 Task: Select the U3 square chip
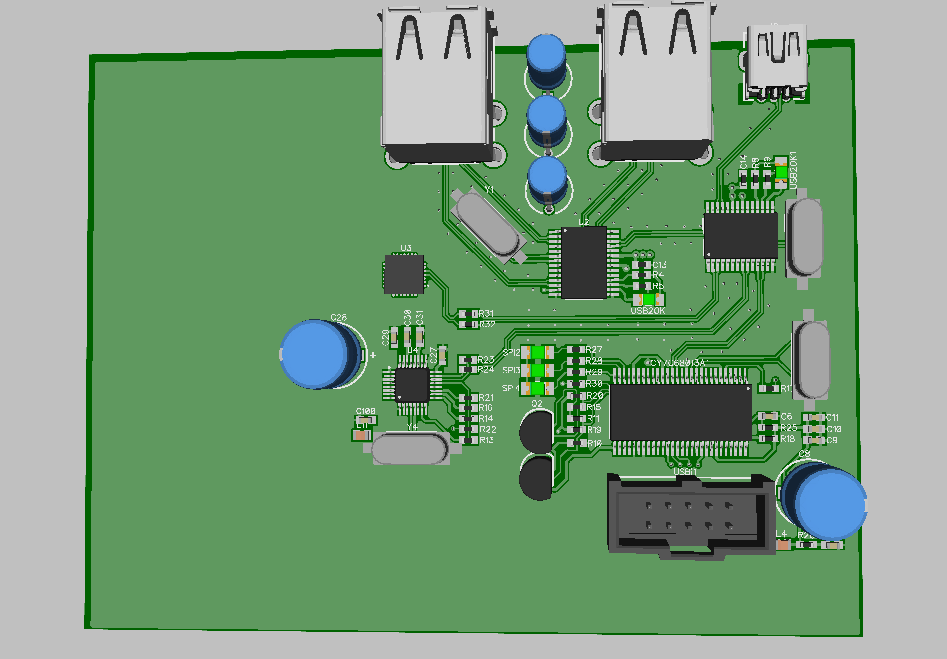coord(404,274)
